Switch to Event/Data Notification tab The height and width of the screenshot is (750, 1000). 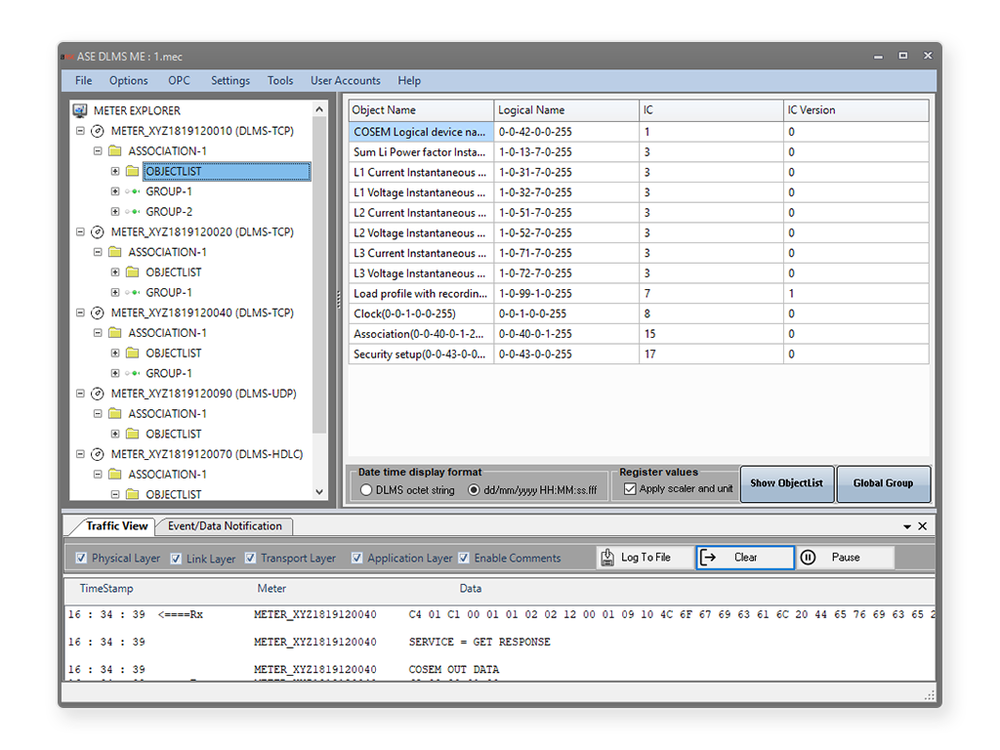(x=225, y=526)
